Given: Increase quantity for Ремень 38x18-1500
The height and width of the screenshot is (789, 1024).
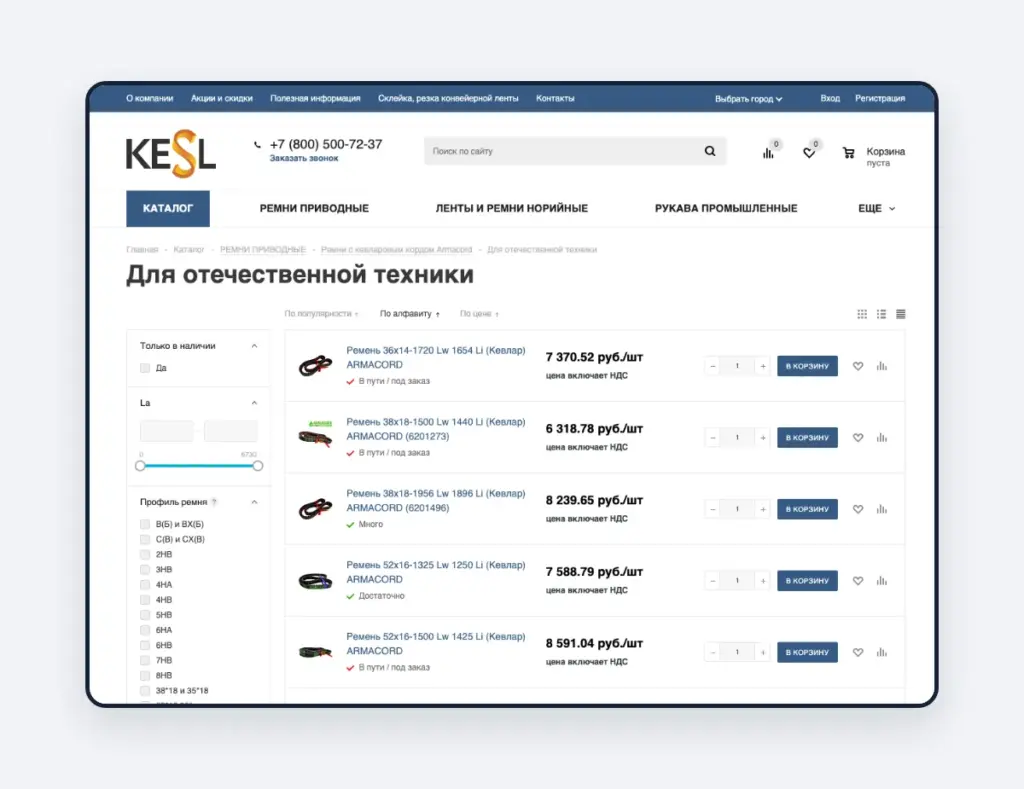Looking at the screenshot, I should [763, 438].
